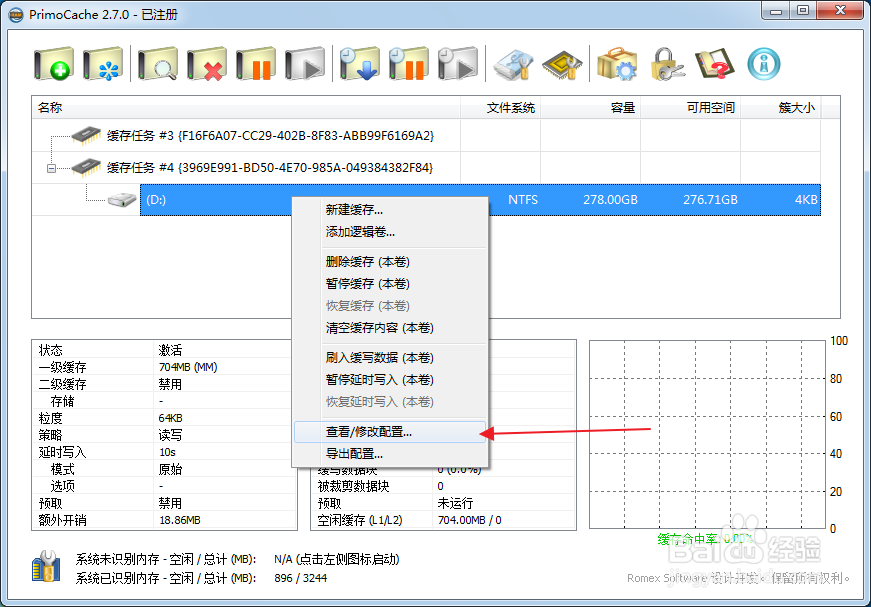The width and height of the screenshot is (871, 607).
Task: Minimize the PrimoCache window
Action: [775, 10]
